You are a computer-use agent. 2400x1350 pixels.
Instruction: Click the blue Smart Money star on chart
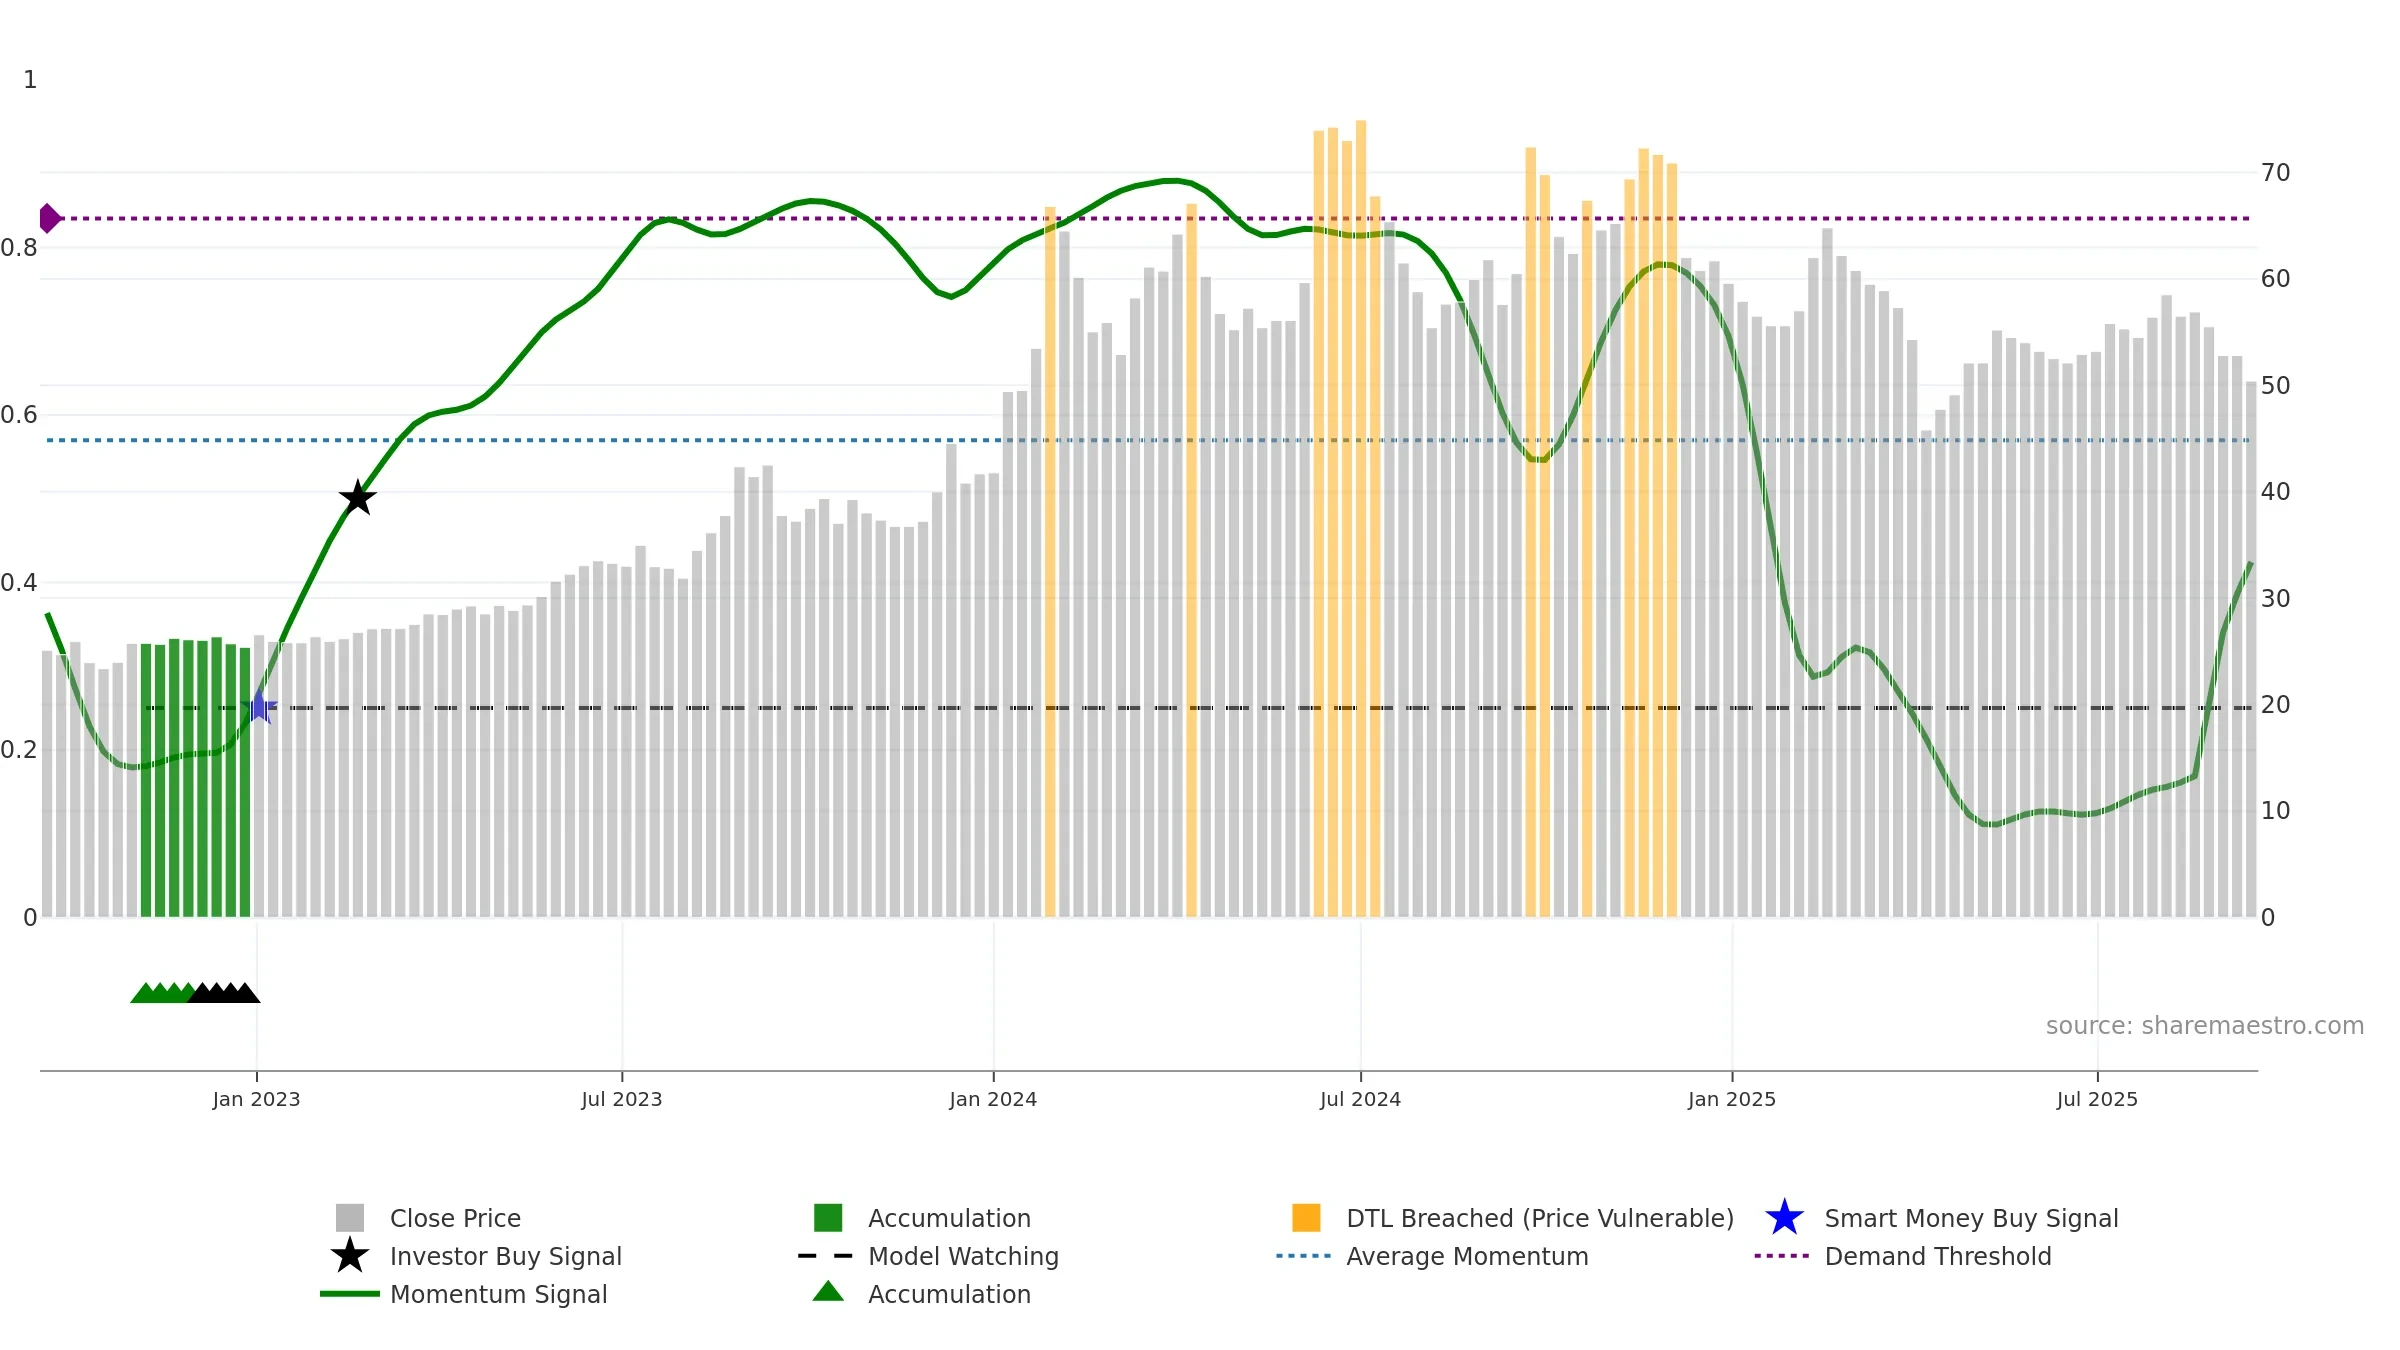(x=259, y=706)
